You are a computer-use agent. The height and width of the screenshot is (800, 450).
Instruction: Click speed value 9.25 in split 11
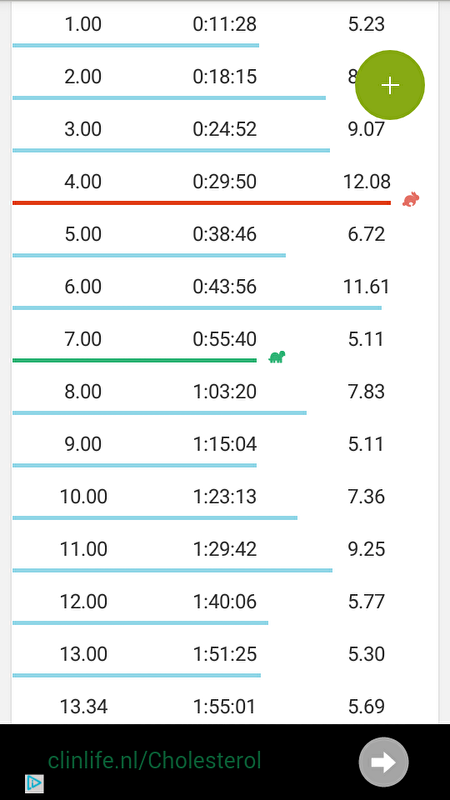366,549
